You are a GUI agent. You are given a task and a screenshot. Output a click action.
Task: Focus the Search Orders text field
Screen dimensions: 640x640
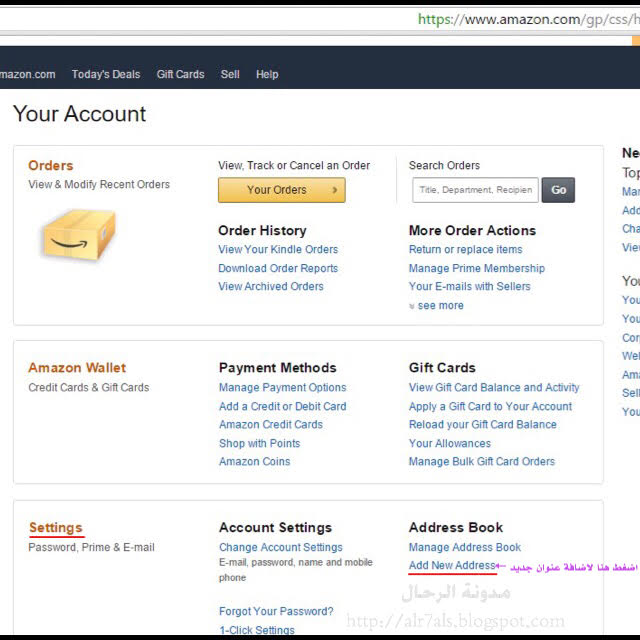[x=476, y=190]
